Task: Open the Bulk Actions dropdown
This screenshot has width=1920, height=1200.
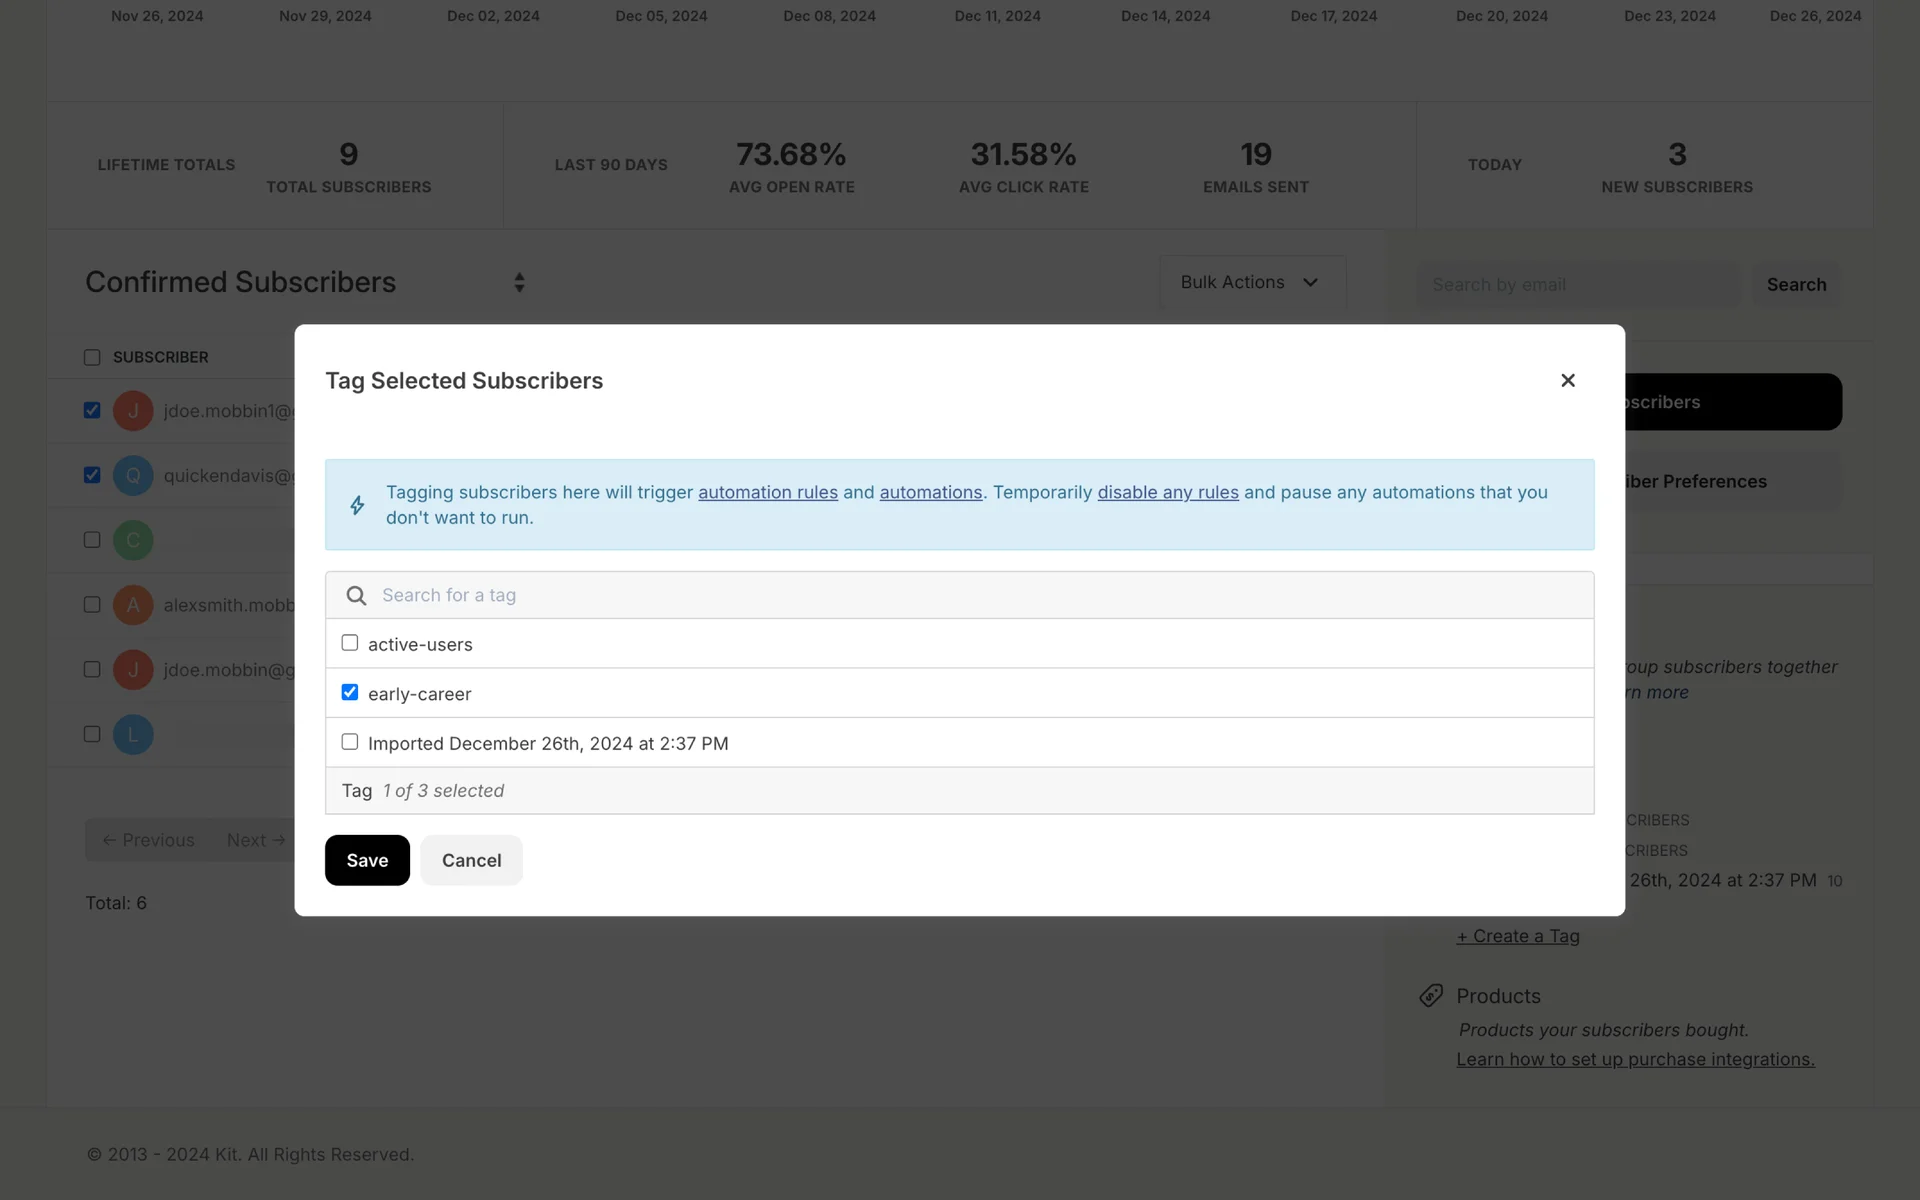Action: pyautogui.click(x=1251, y=283)
